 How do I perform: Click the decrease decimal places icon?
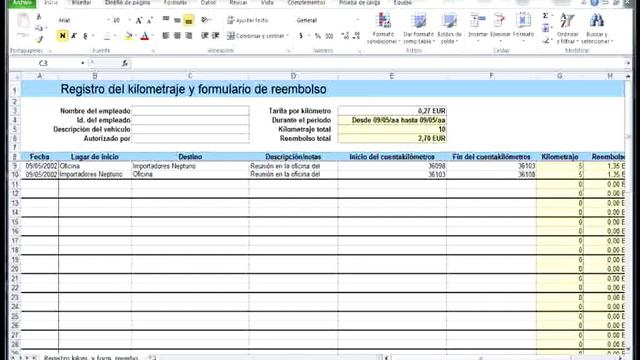[x=356, y=36]
